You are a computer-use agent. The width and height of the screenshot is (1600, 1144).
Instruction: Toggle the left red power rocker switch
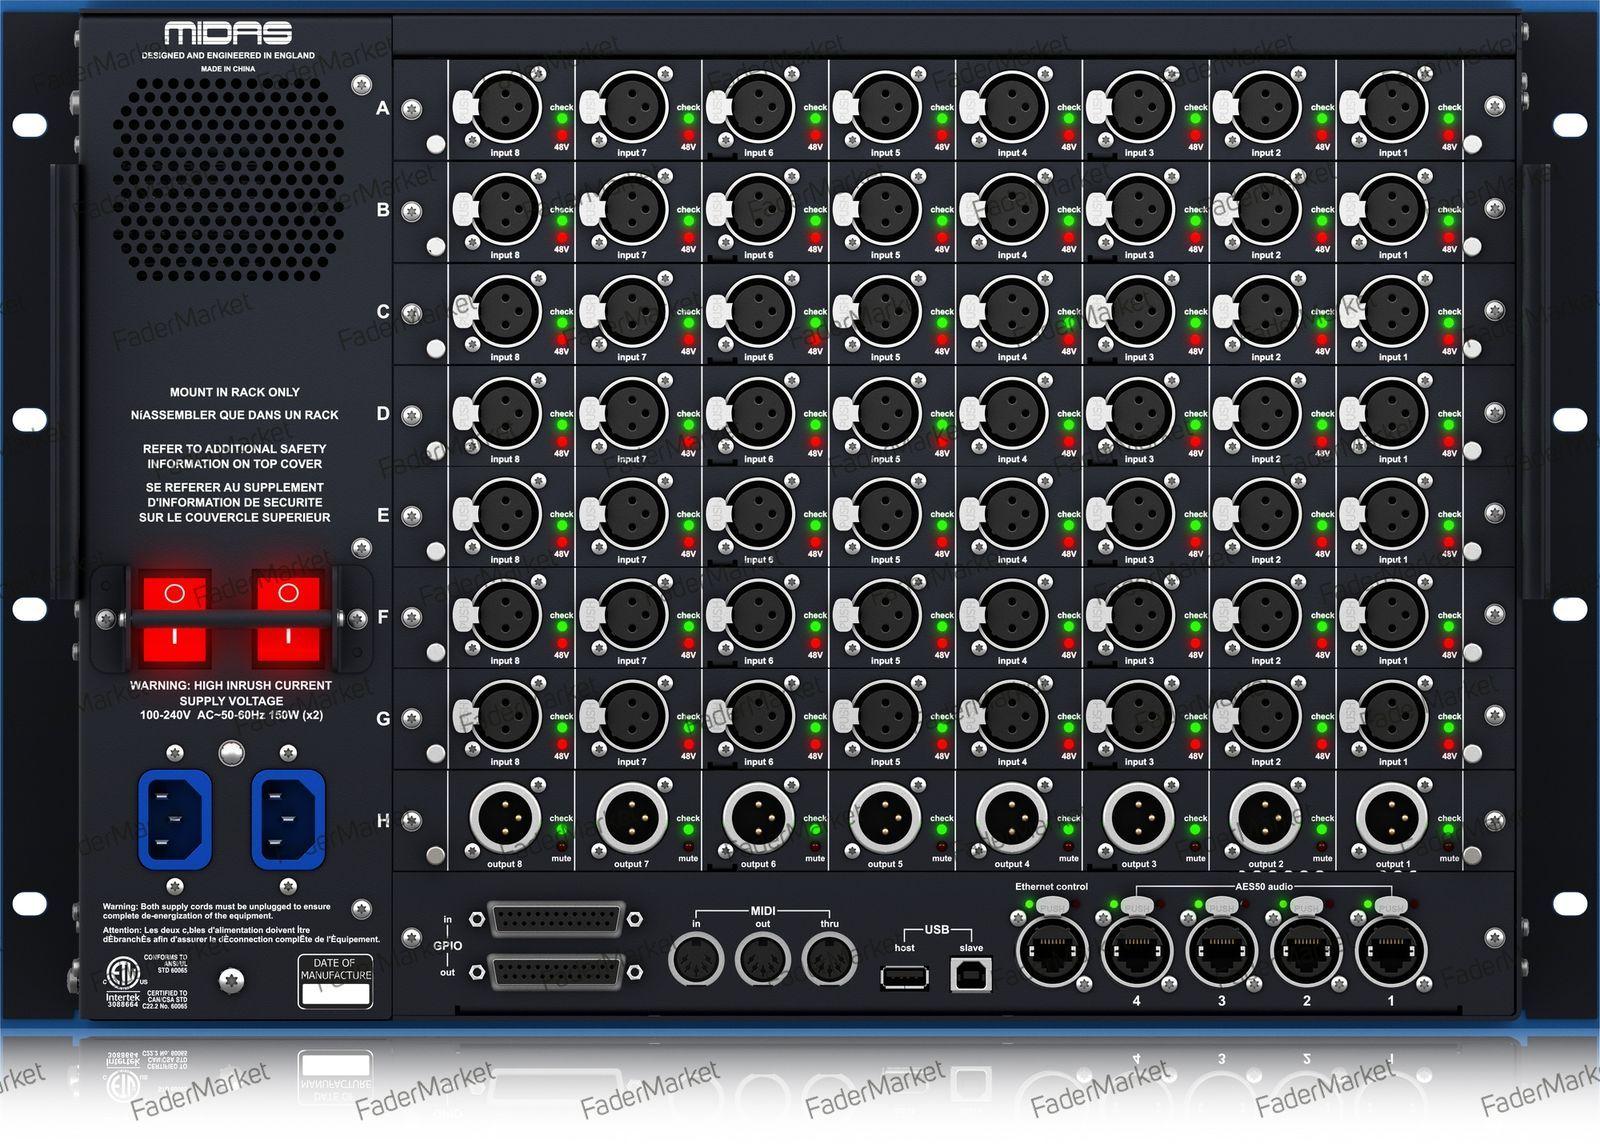point(175,619)
